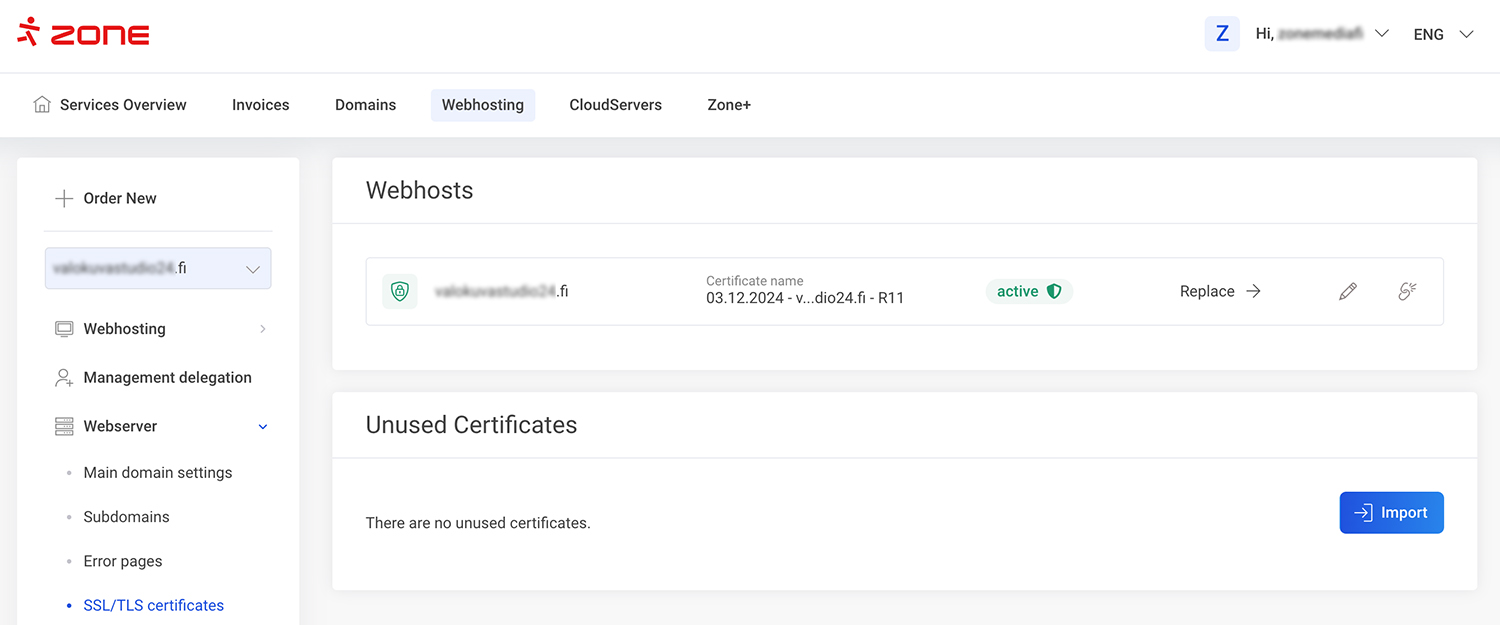Click the pencil edit icon for certificate

tap(1348, 292)
